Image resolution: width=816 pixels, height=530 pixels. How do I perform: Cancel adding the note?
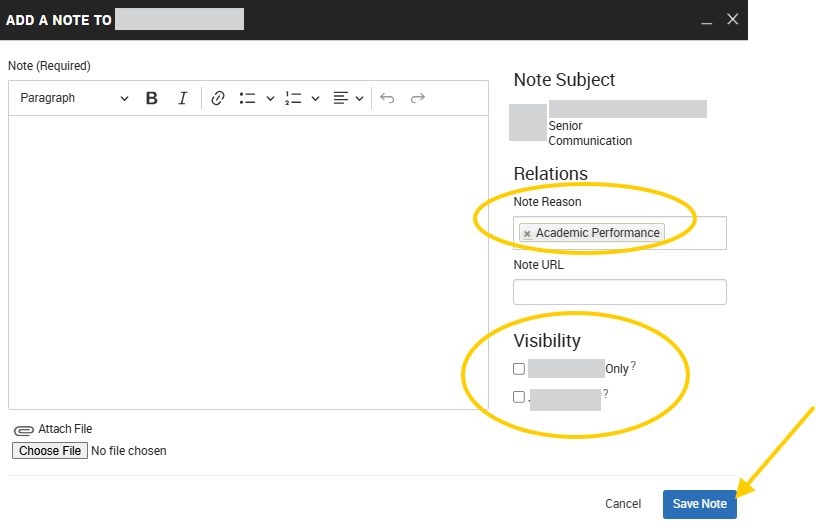[x=622, y=504]
